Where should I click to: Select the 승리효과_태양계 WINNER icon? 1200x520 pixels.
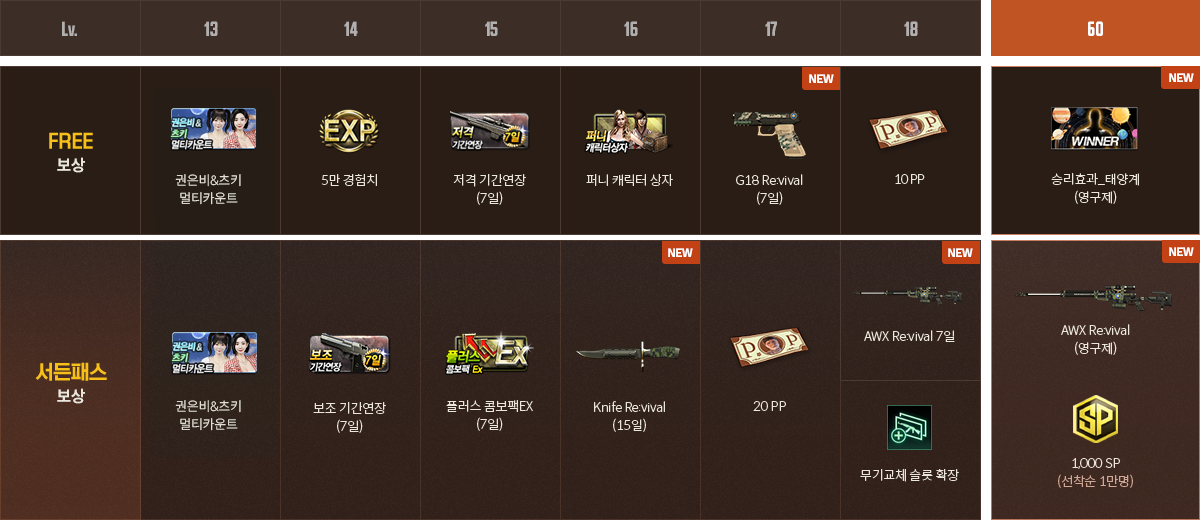(x=1094, y=128)
